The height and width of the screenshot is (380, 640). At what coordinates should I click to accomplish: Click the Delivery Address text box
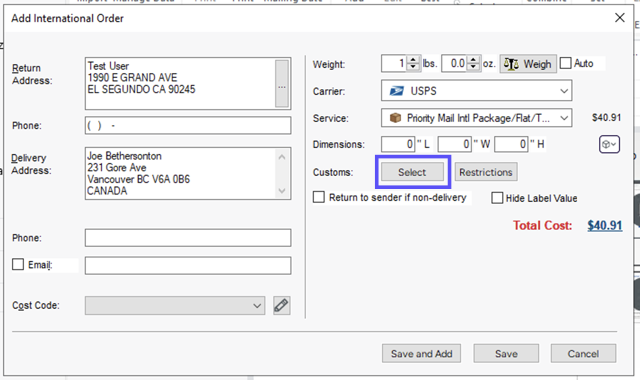[188, 173]
